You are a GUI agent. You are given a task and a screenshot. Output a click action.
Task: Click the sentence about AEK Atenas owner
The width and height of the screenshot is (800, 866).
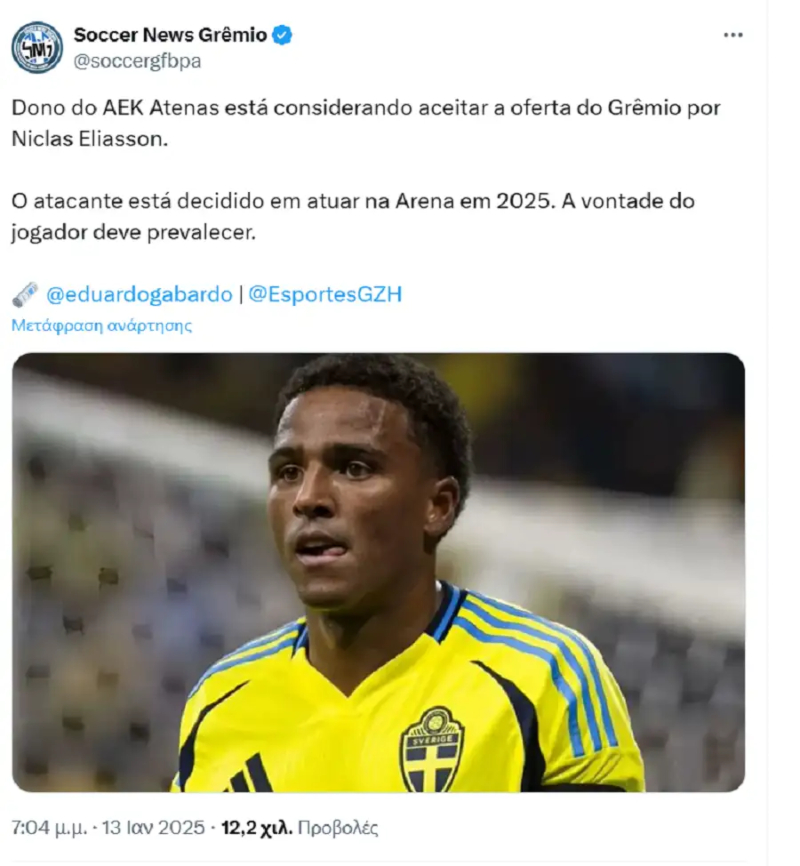(366, 123)
